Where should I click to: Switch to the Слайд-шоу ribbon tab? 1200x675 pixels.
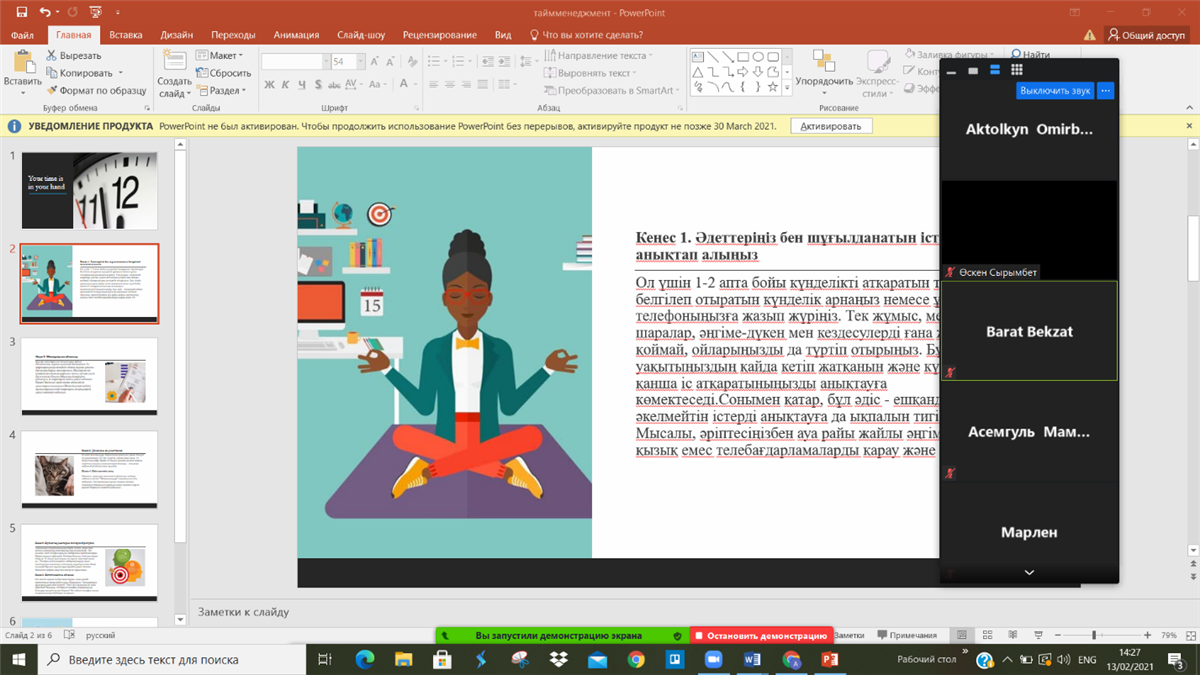363,35
